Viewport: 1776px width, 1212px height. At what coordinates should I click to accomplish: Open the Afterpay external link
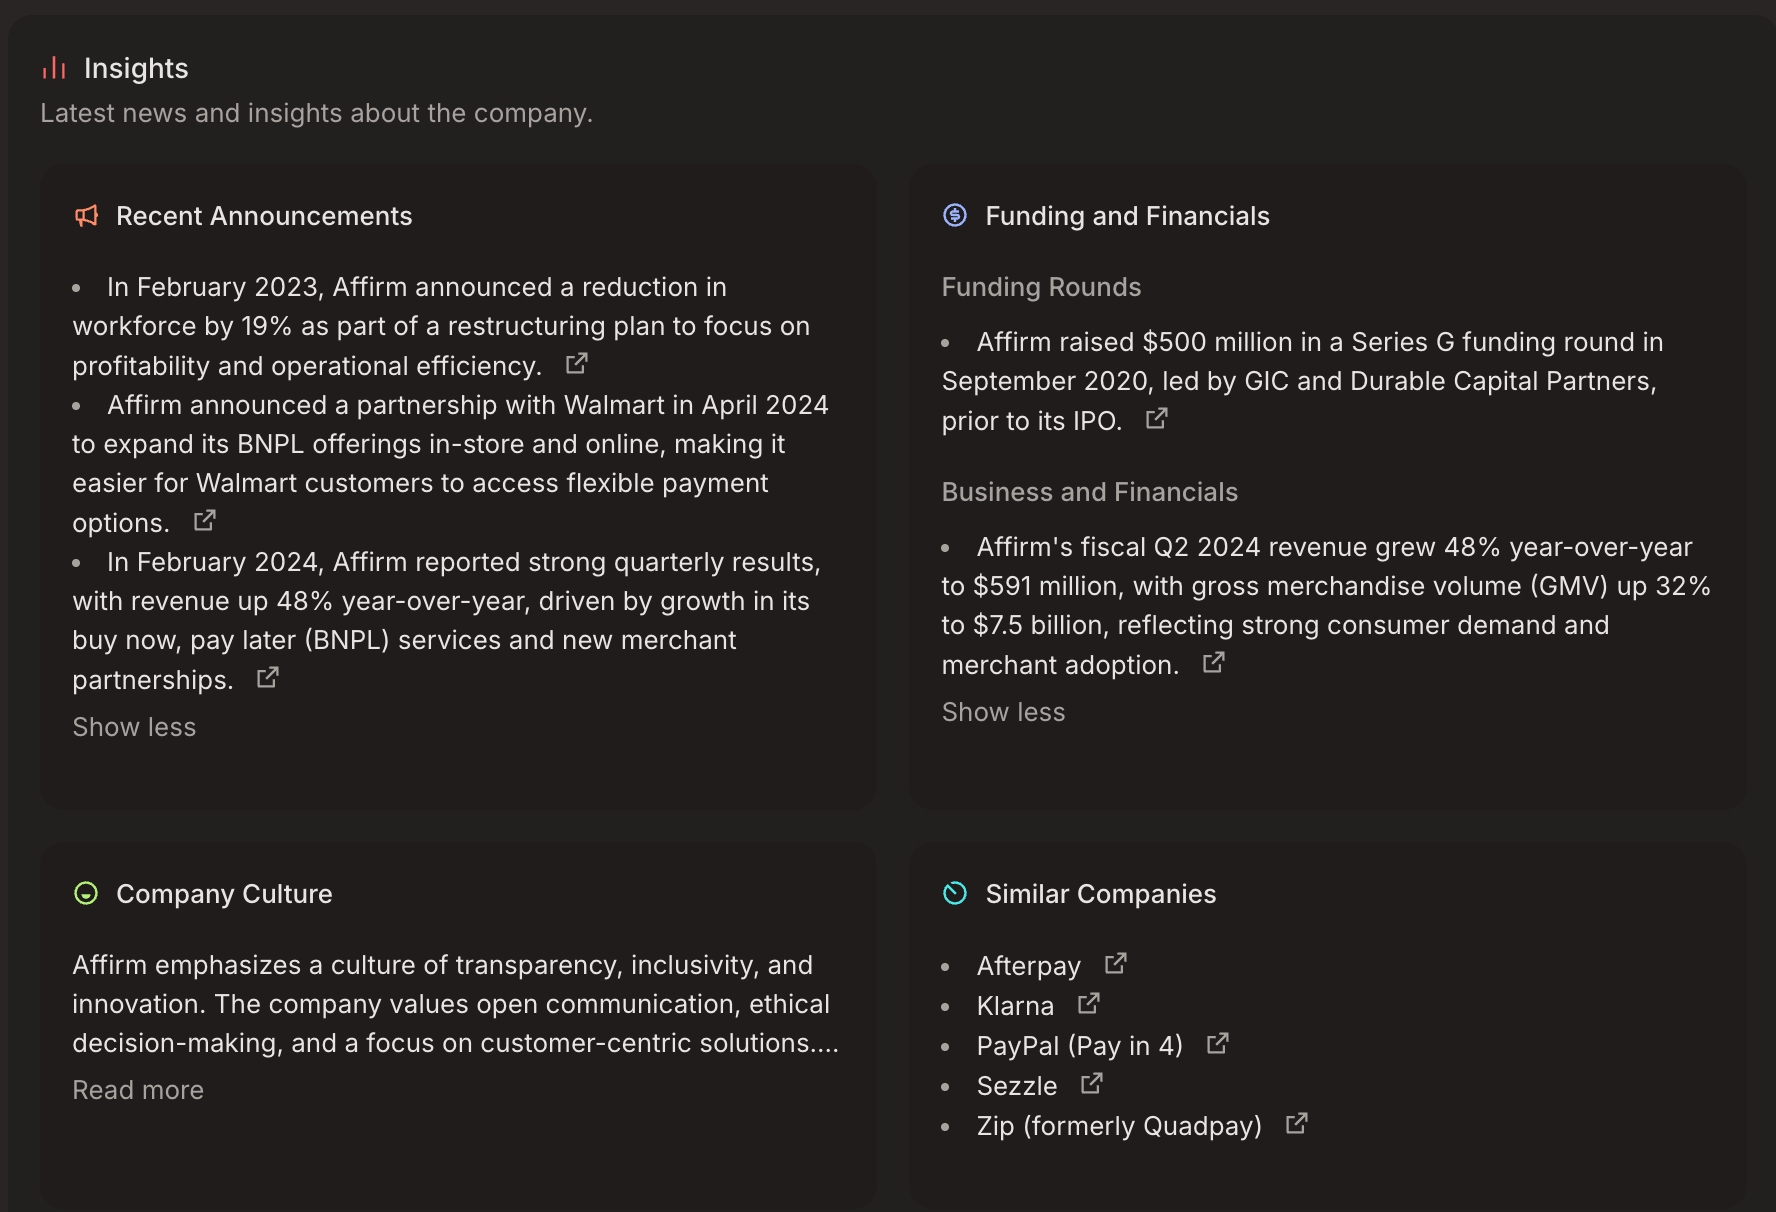click(x=1117, y=963)
